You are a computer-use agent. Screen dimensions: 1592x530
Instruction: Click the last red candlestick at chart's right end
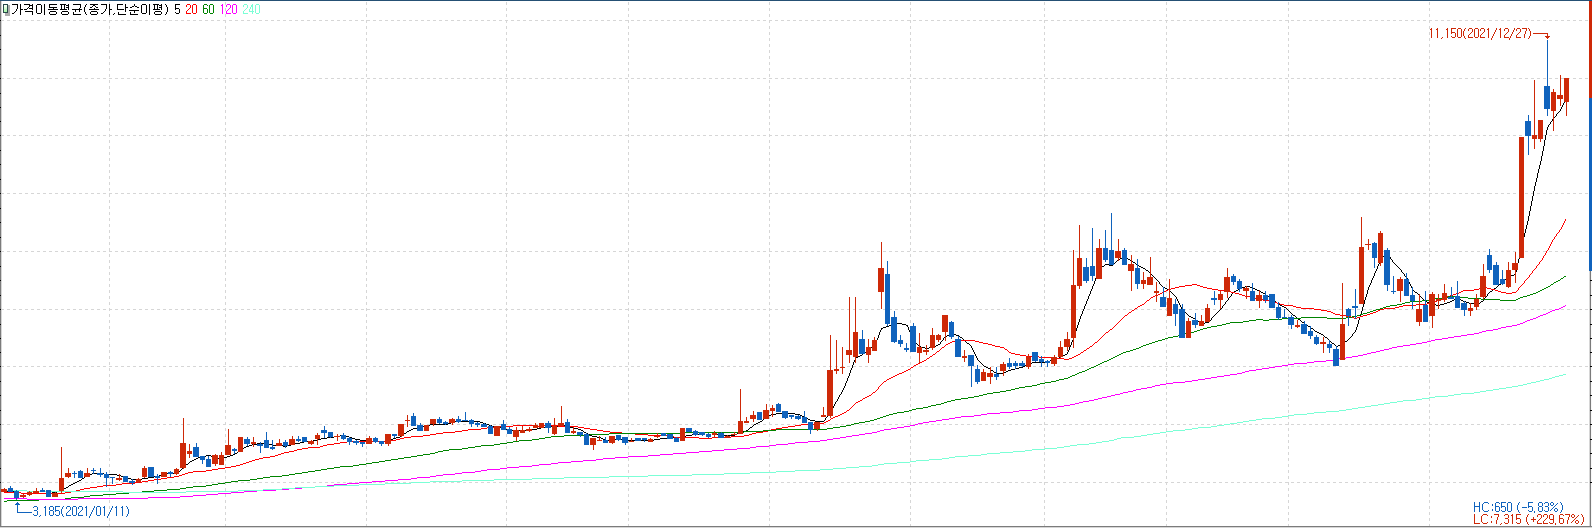coord(1566,90)
